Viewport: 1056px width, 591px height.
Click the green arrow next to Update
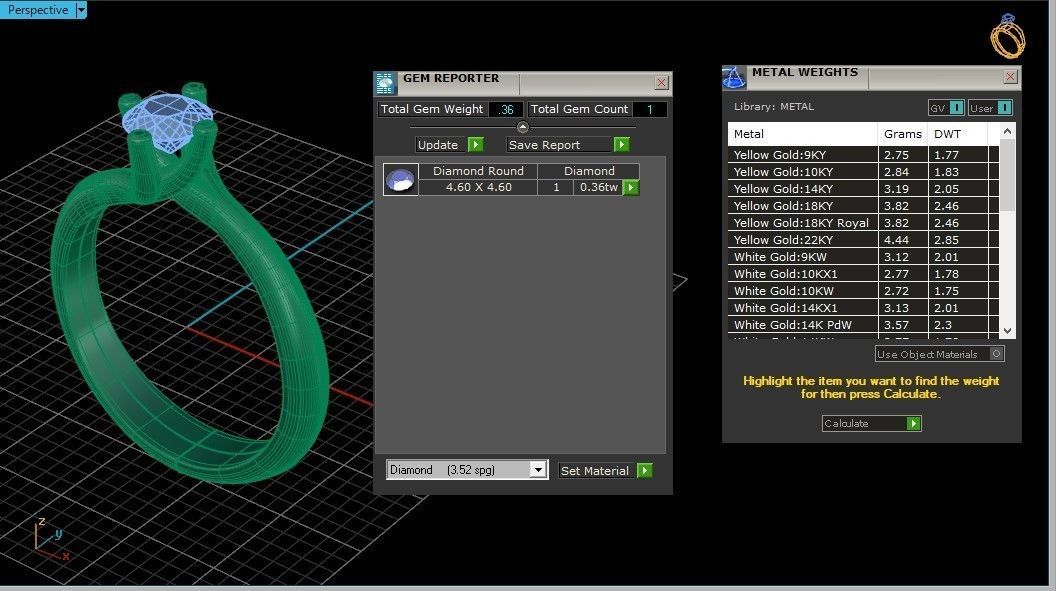click(x=475, y=145)
